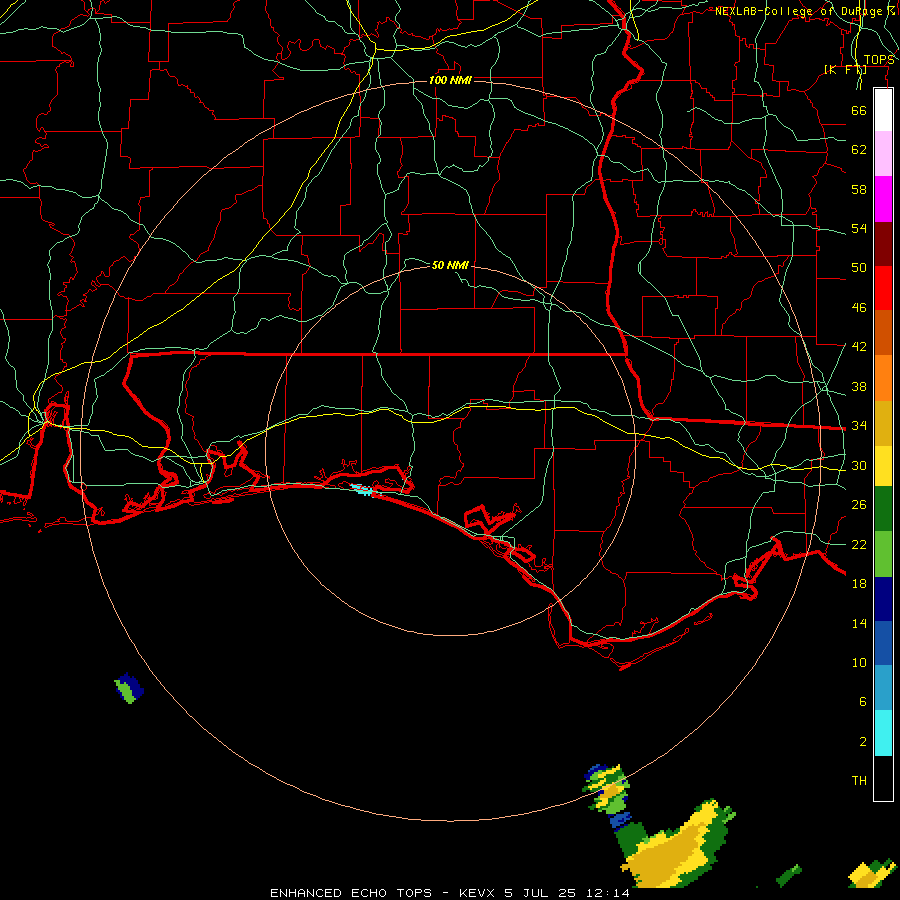Click the legend value 34
900x900 pixels.
pos(859,426)
